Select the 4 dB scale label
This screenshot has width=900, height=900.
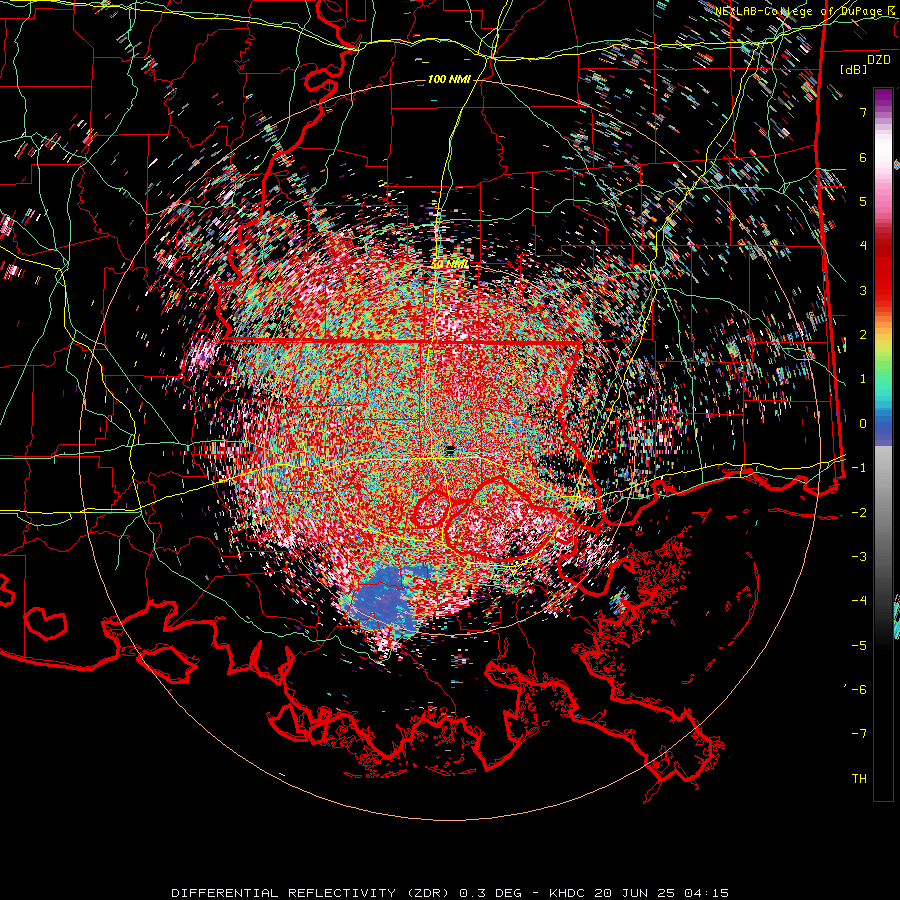coord(863,246)
